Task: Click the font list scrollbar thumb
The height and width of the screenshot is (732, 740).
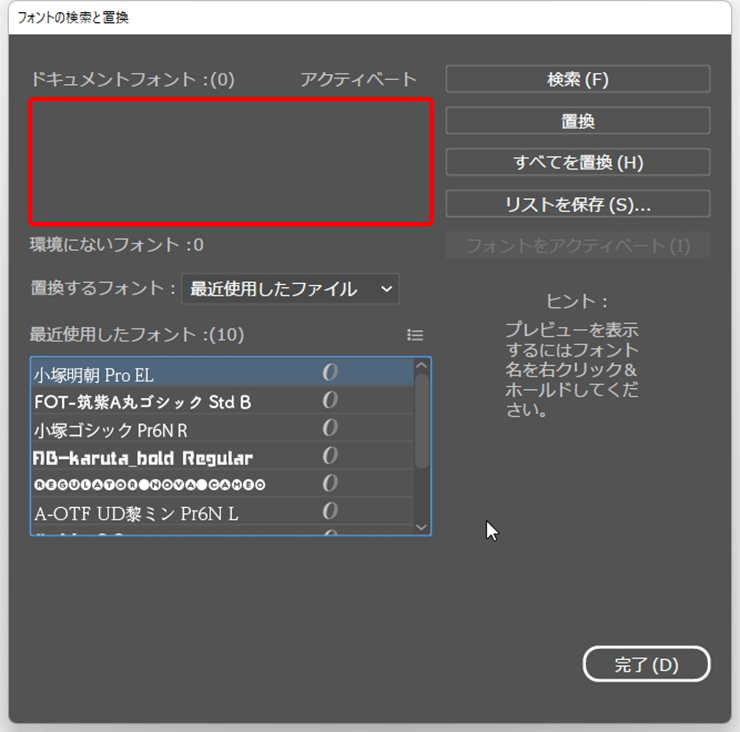Action: tap(422, 420)
